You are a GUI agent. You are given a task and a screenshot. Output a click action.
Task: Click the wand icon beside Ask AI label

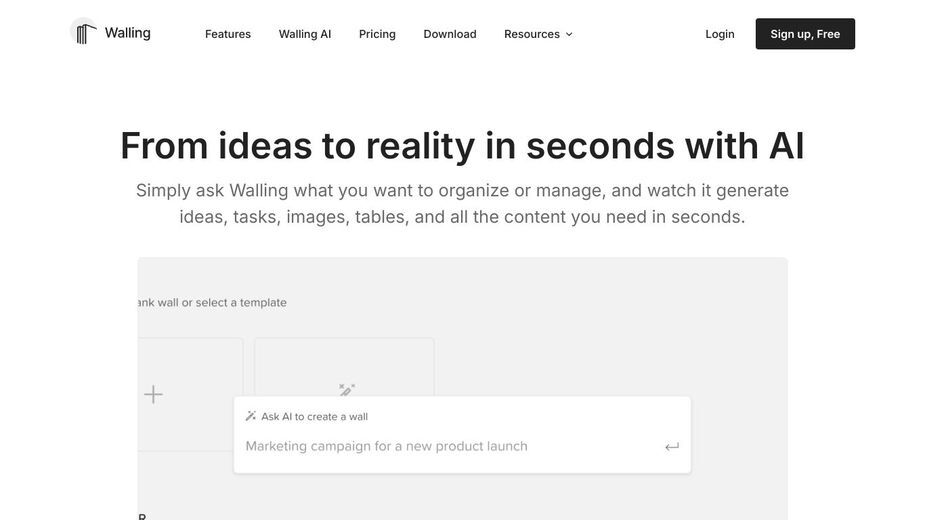click(251, 416)
